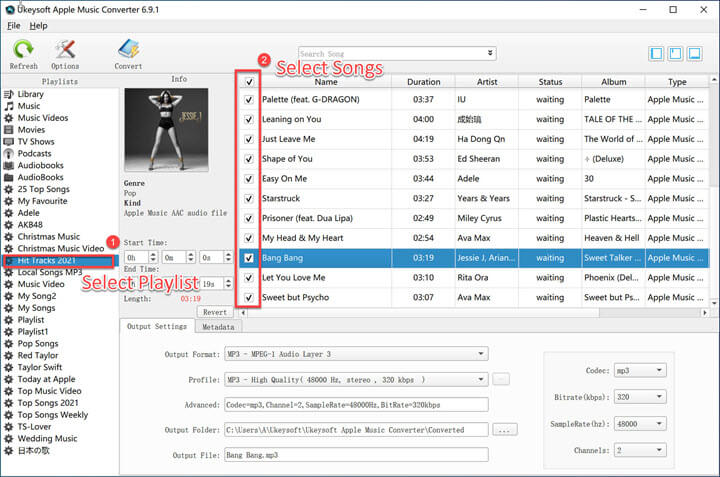Open the Audiobooks sidebar item
This screenshot has height=477, width=720.
40,166
